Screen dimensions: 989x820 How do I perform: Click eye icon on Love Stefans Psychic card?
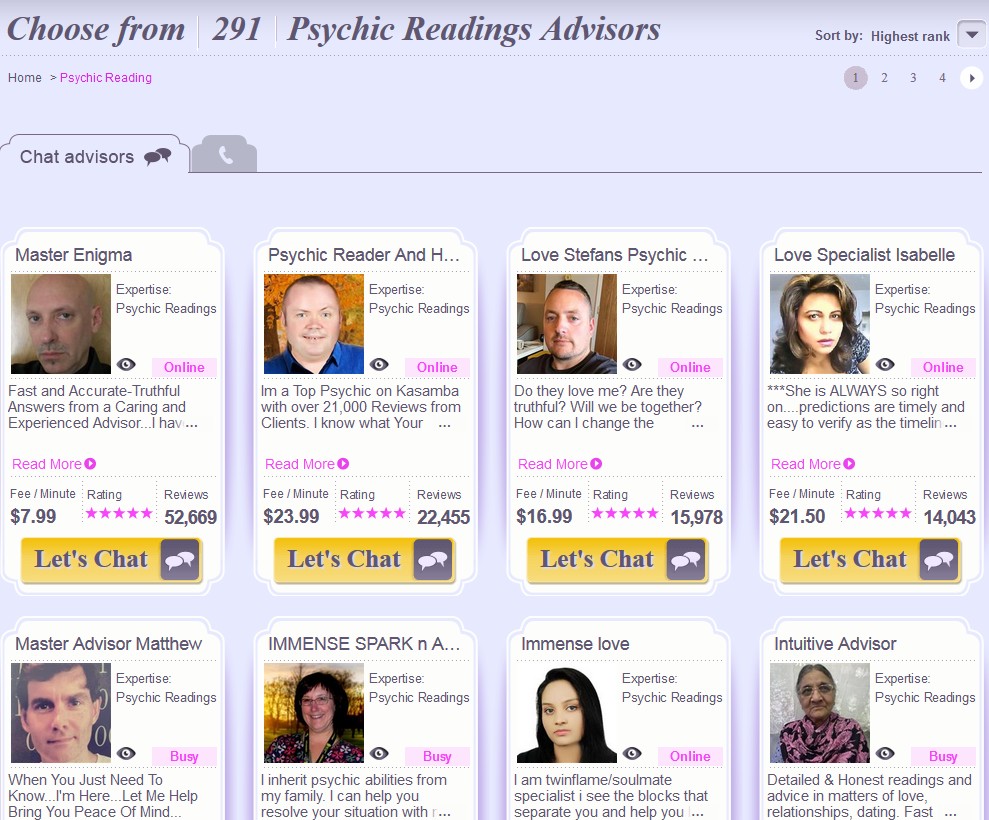pyautogui.click(x=632, y=365)
